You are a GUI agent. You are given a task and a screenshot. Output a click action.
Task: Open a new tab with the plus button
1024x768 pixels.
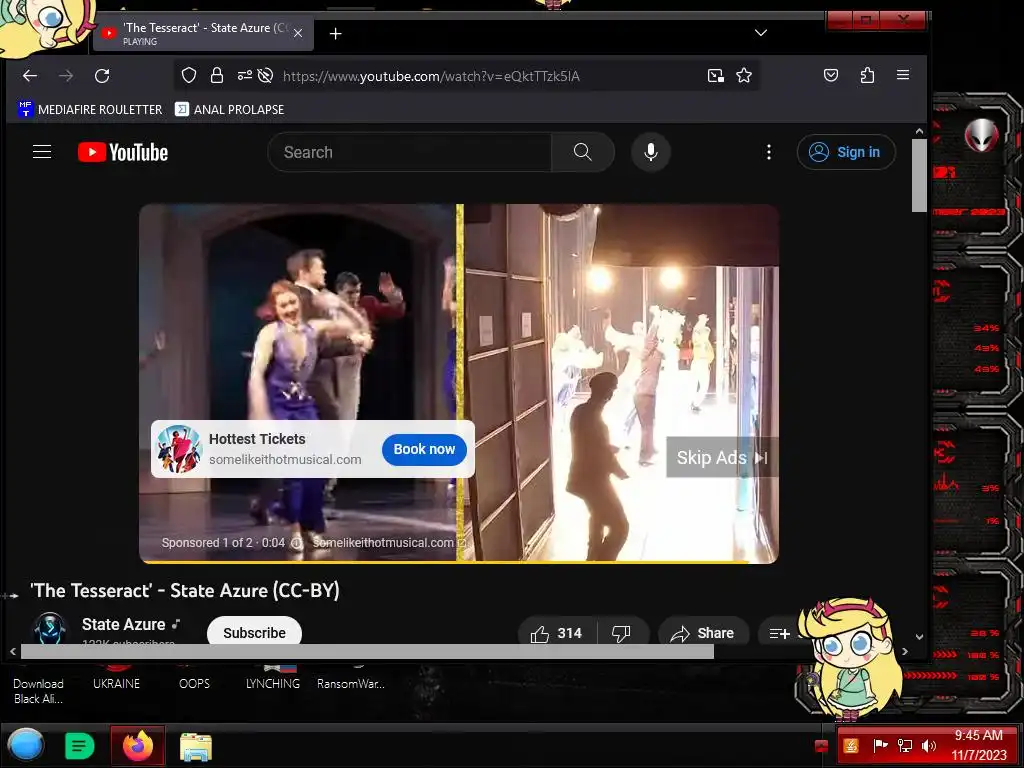(x=336, y=33)
